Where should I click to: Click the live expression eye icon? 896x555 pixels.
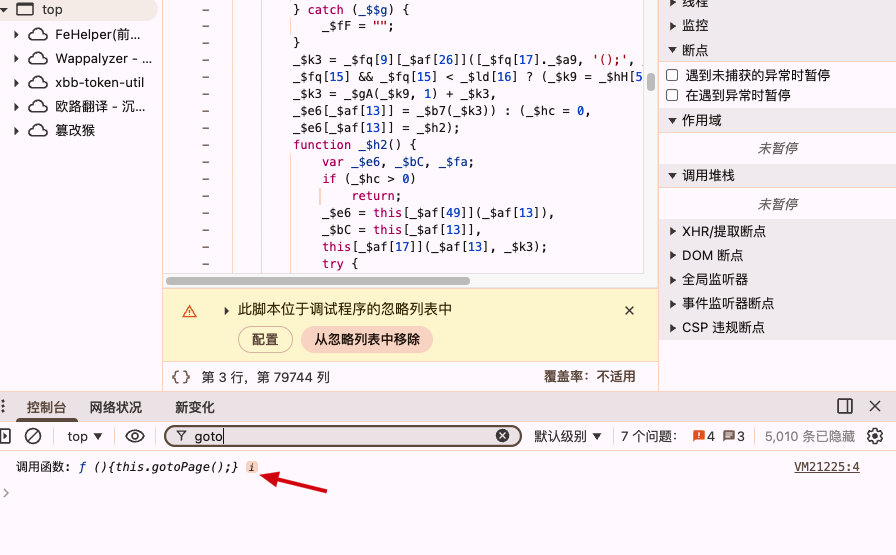point(135,437)
